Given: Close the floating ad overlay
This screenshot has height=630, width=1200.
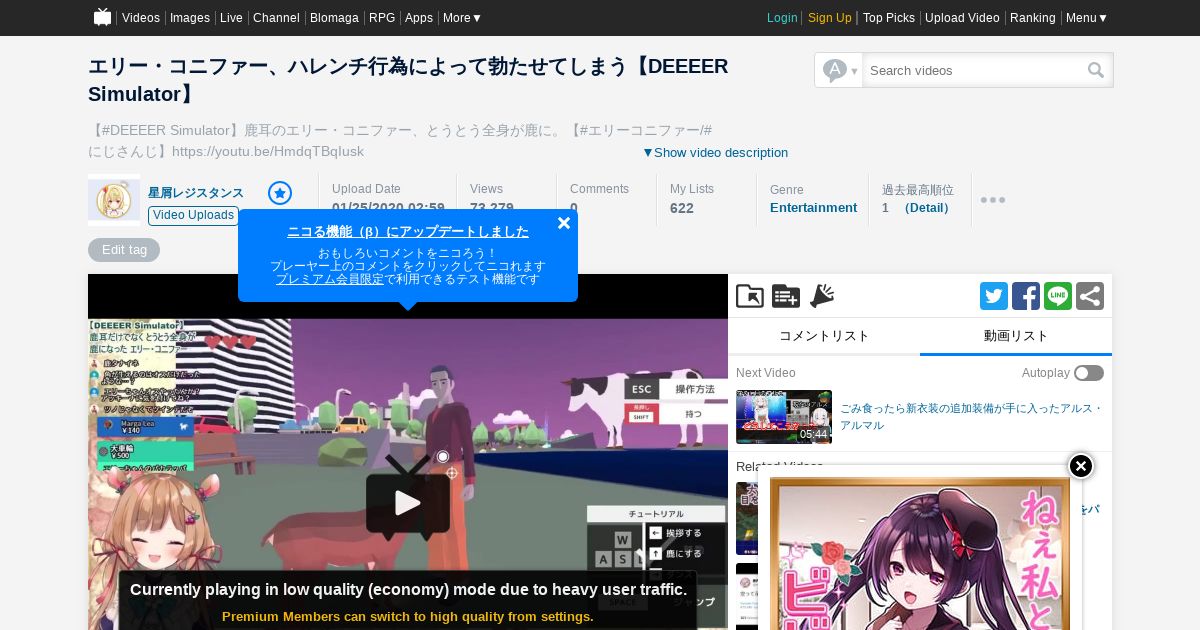Looking at the screenshot, I should (1081, 466).
